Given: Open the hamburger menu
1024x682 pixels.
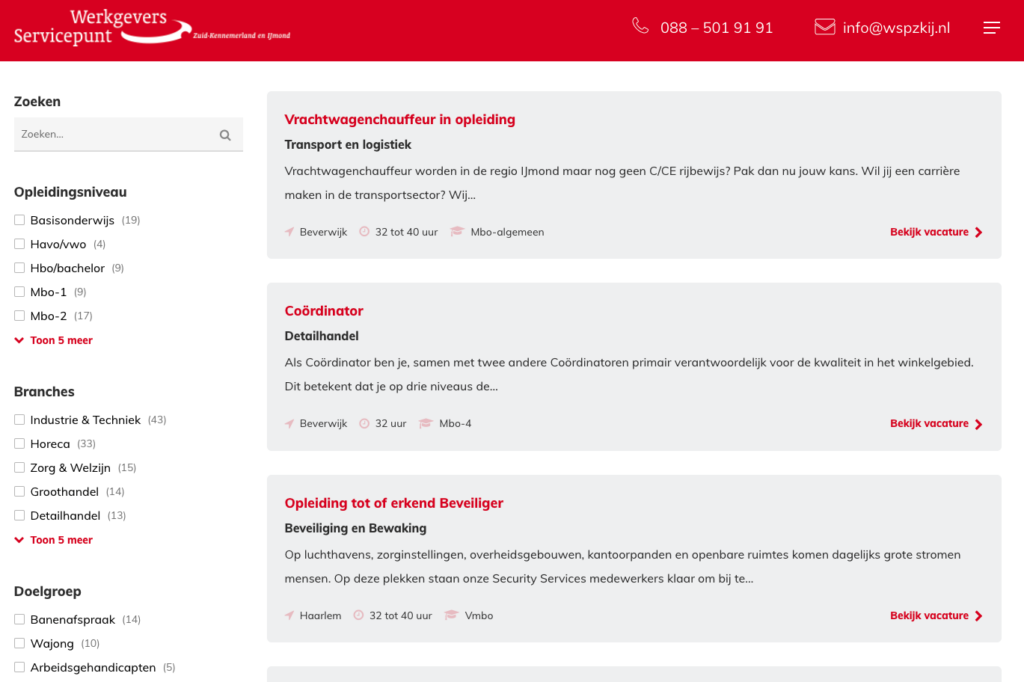Looking at the screenshot, I should (991, 28).
